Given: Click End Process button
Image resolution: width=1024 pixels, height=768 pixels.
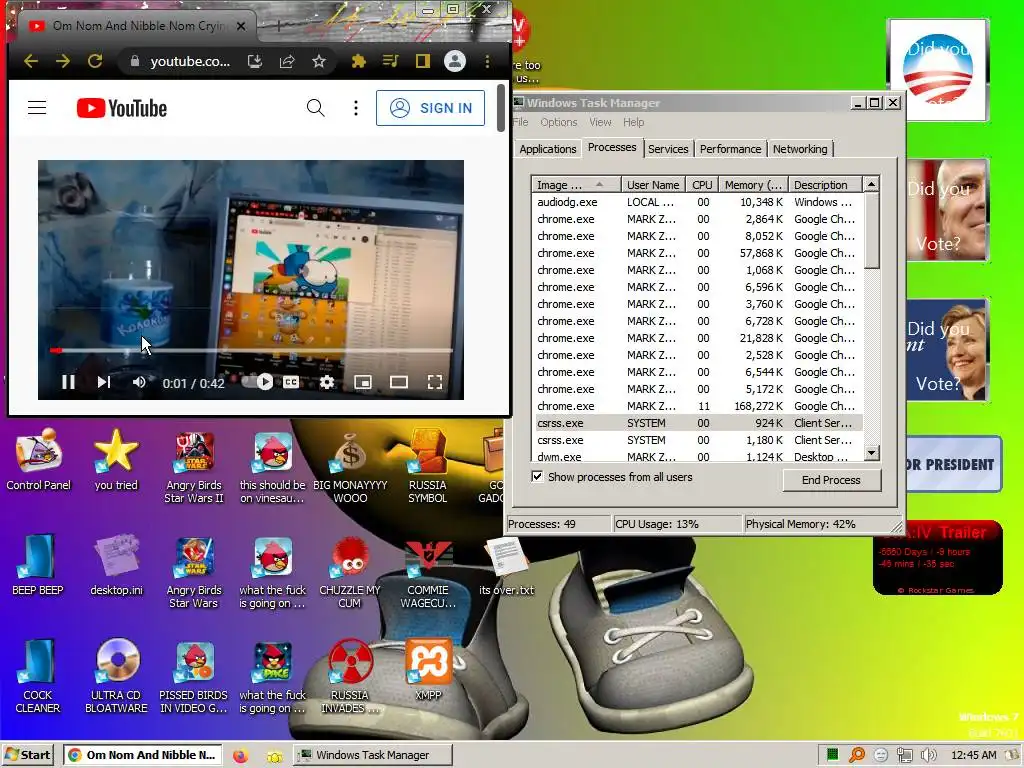Looking at the screenshot, I should tap(831, 480).
